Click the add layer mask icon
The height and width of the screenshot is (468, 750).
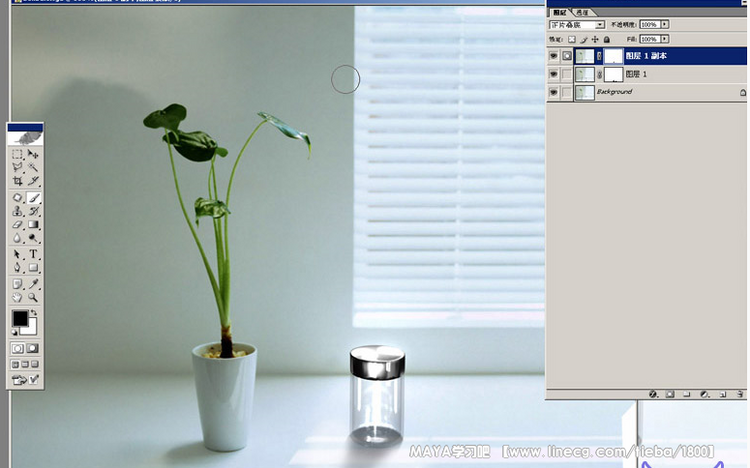point(669,394)
